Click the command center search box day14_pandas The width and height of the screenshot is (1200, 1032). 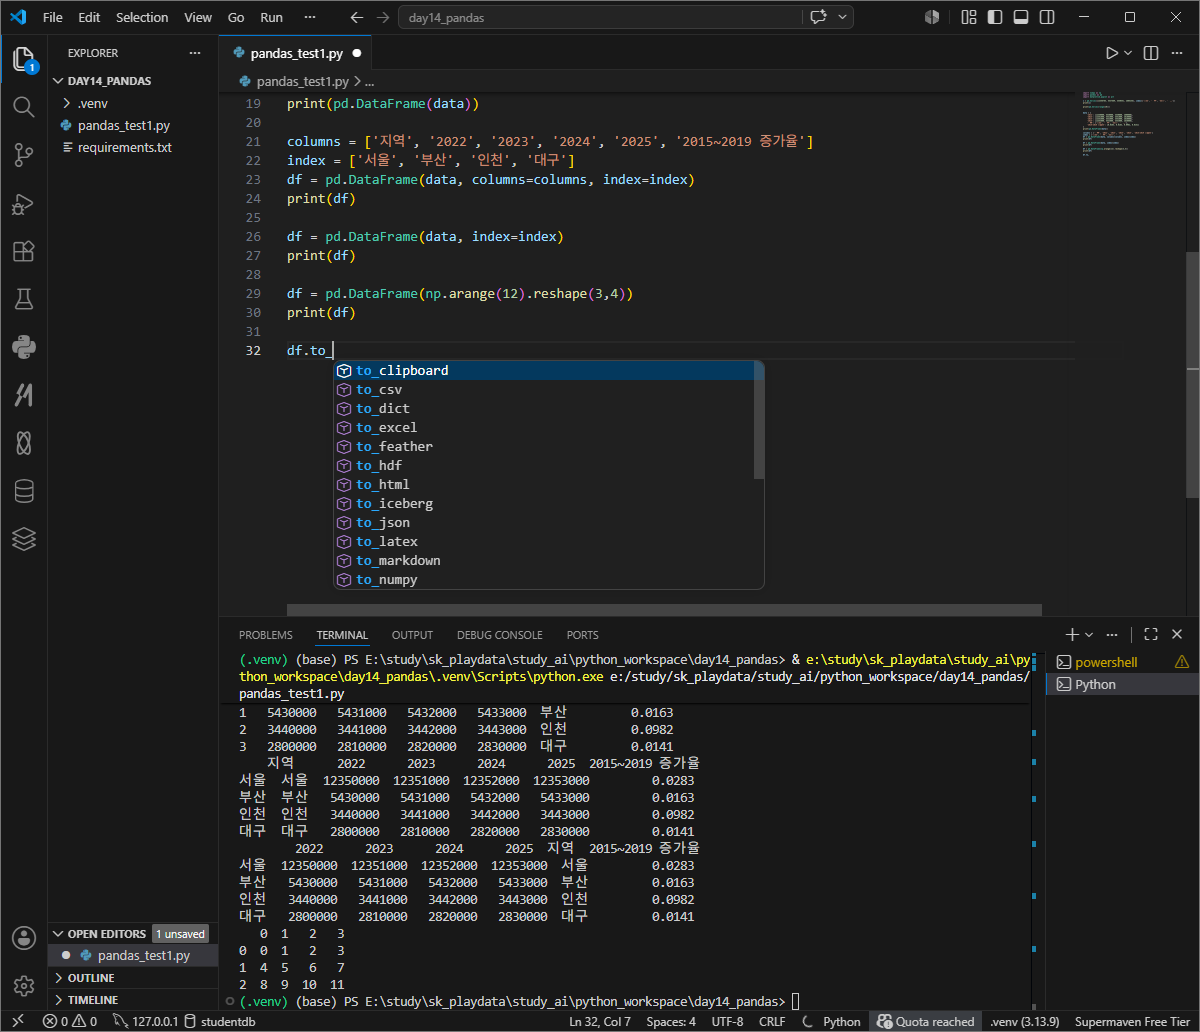pos(600,18)
